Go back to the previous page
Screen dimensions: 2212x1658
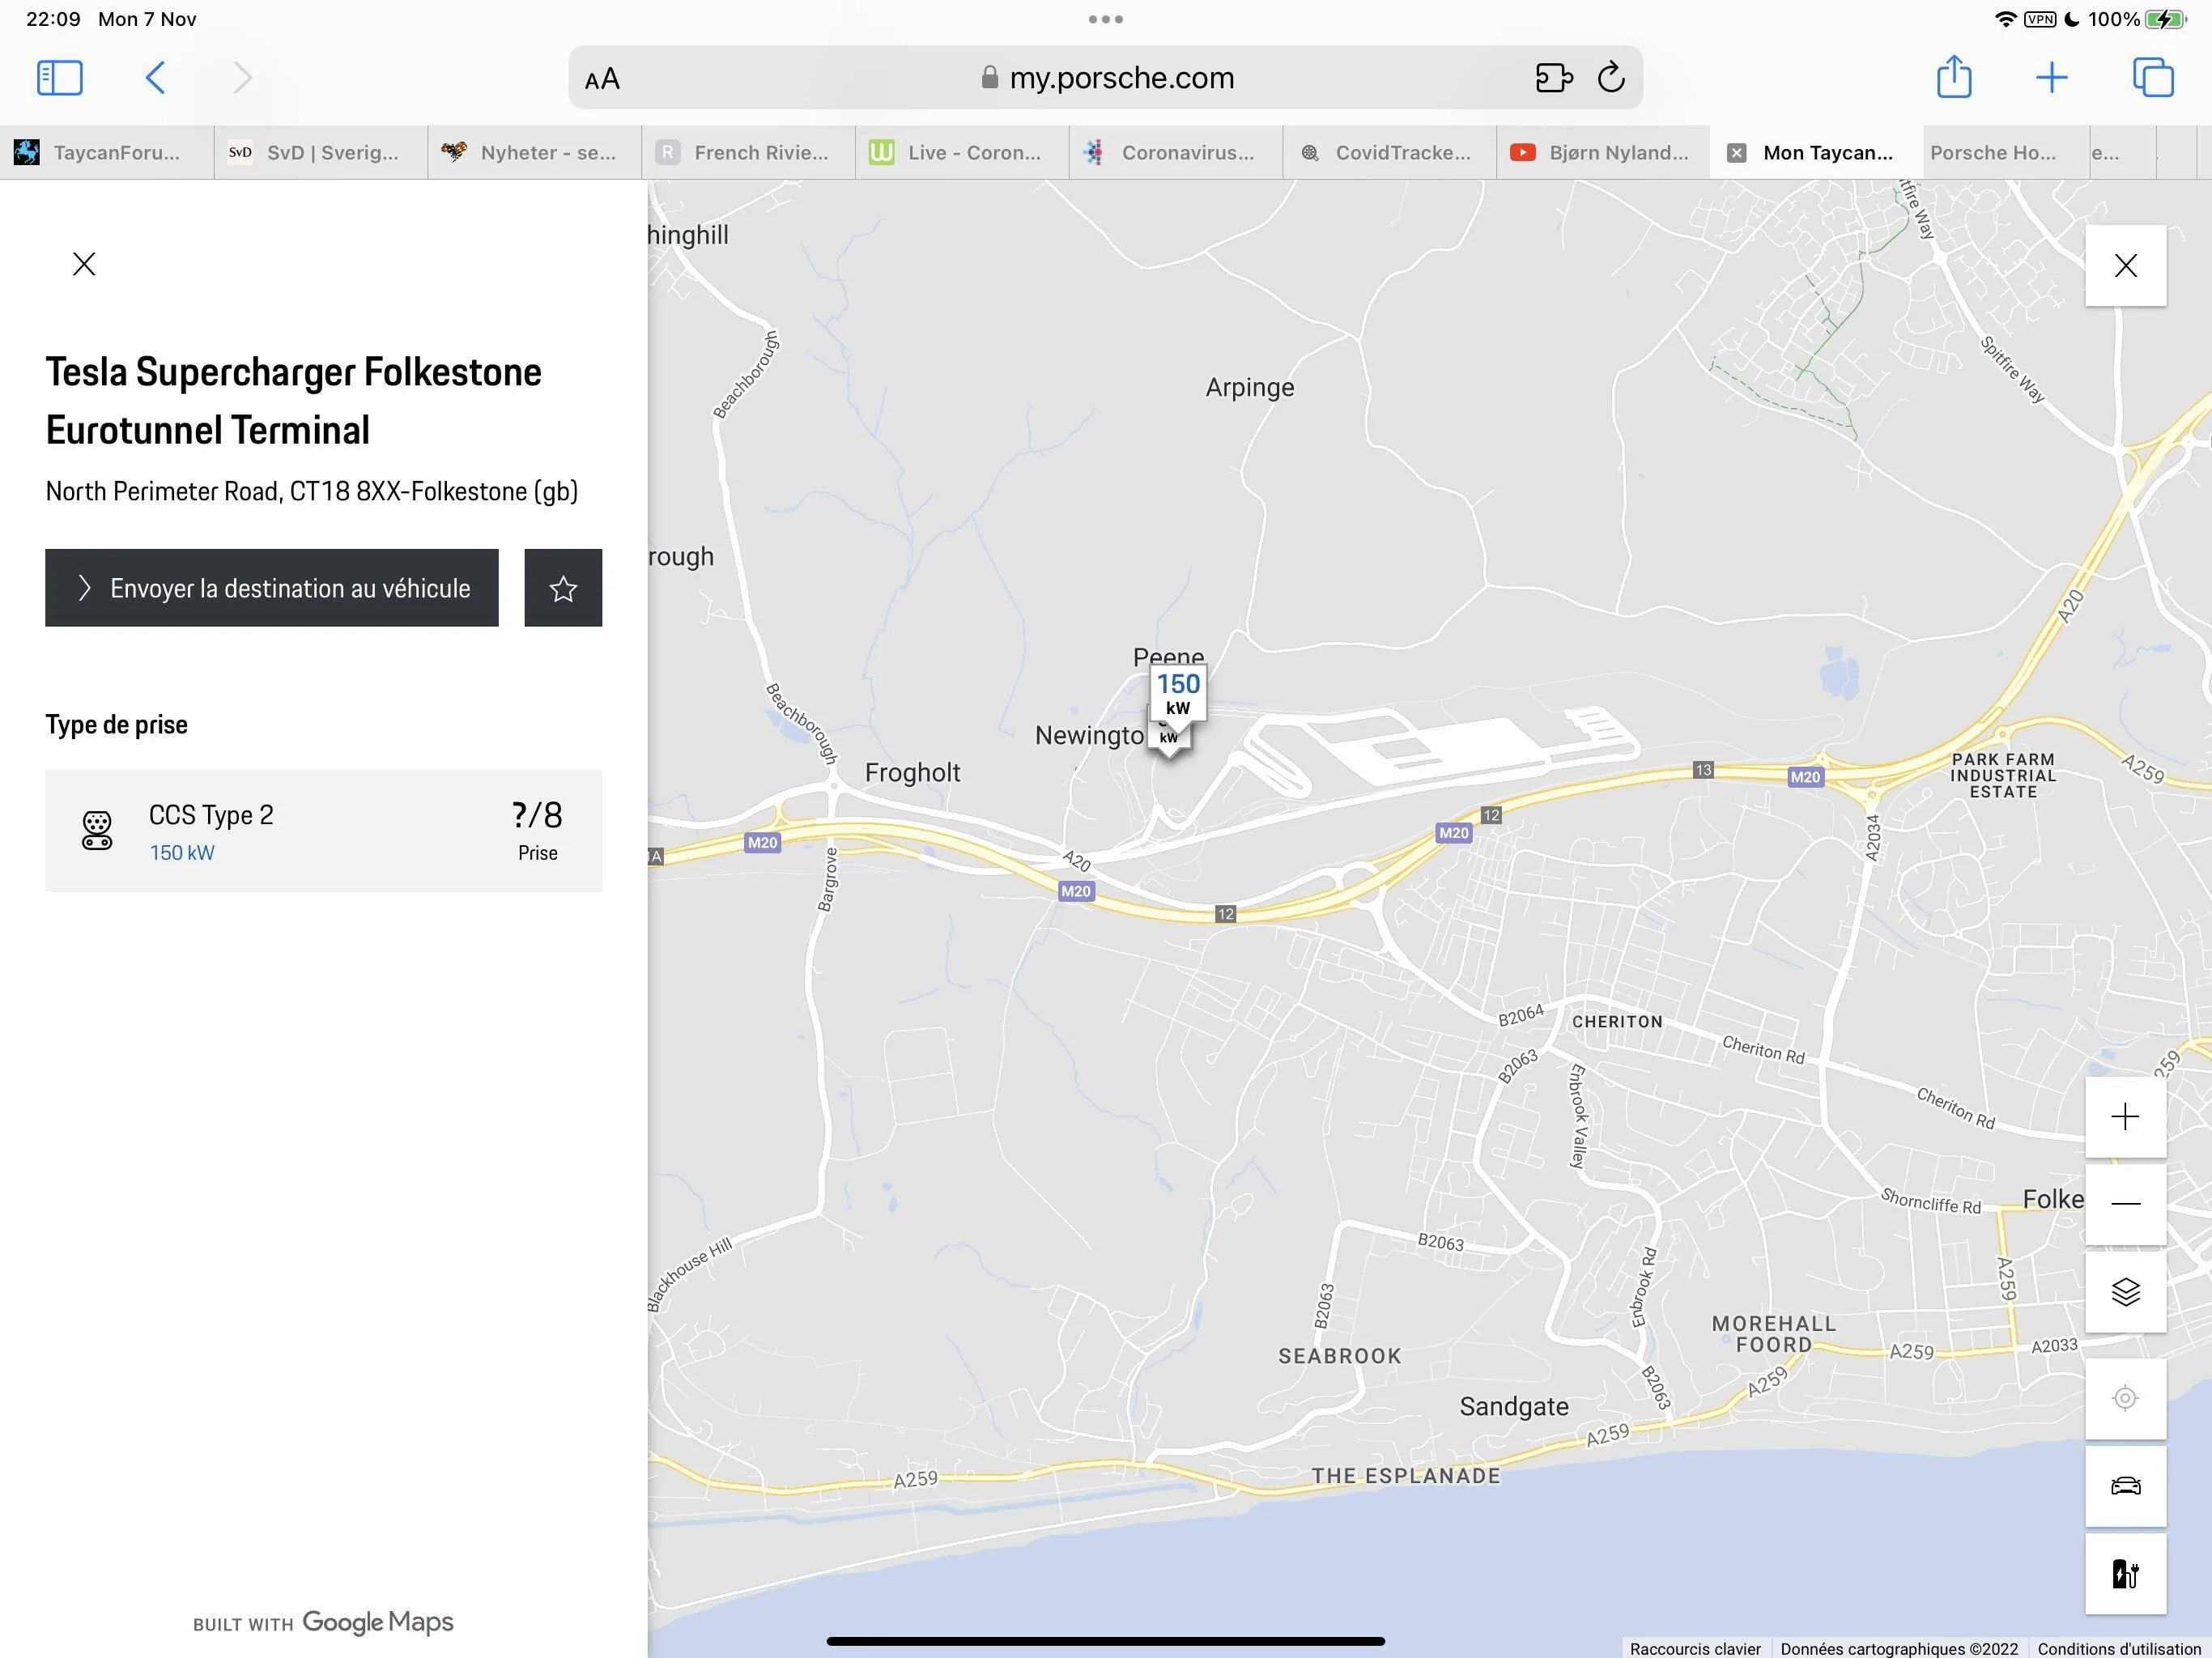tap(155, 78)
